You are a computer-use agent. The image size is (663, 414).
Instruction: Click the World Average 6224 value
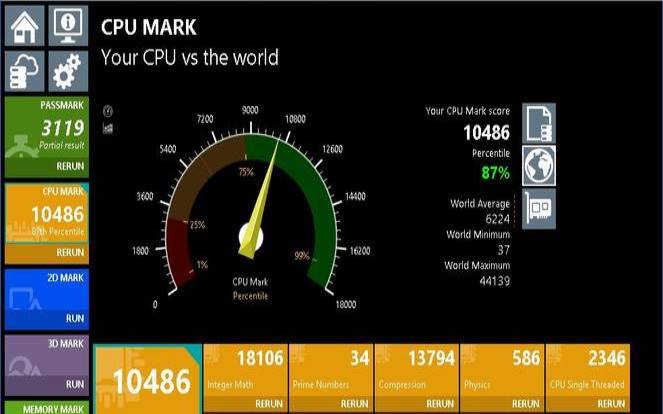pos(498,219)
